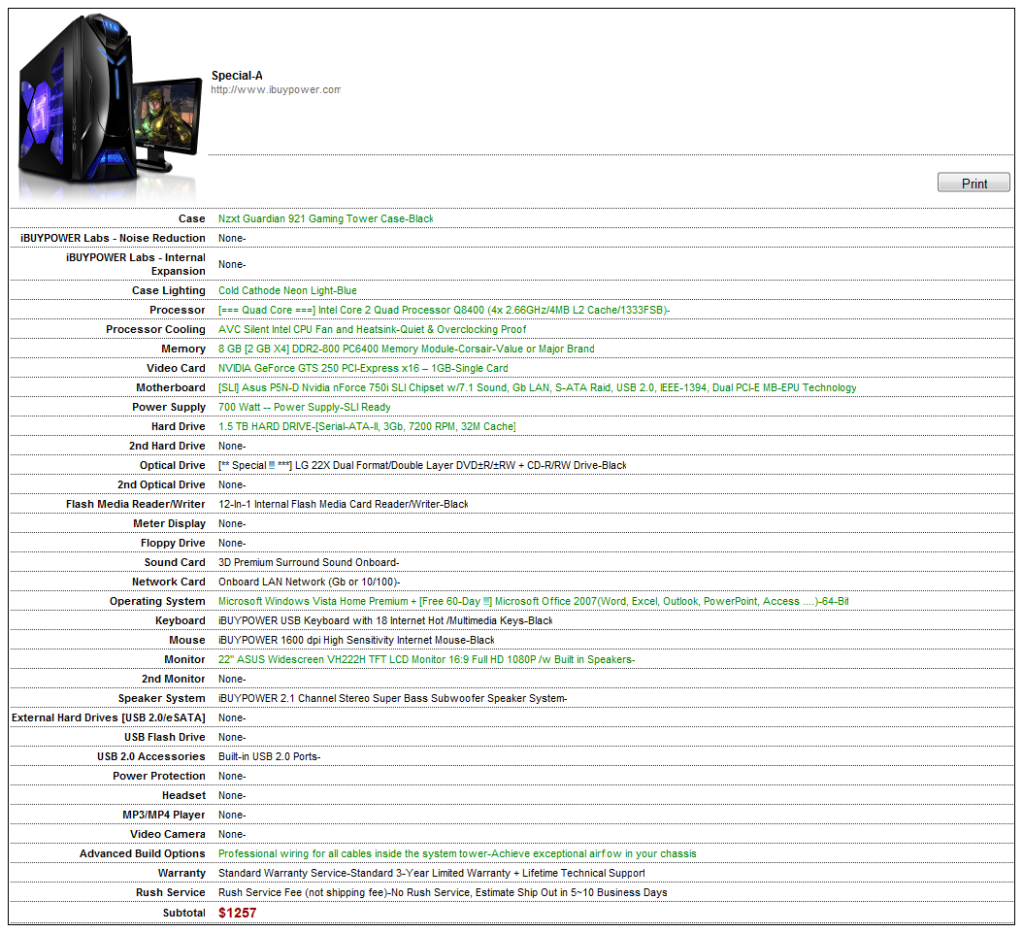Select the Nzxt Guardian 921 case entry
Image resolution: width=1023 pixels, height=933 pixels.
click(x=325, y=218)
